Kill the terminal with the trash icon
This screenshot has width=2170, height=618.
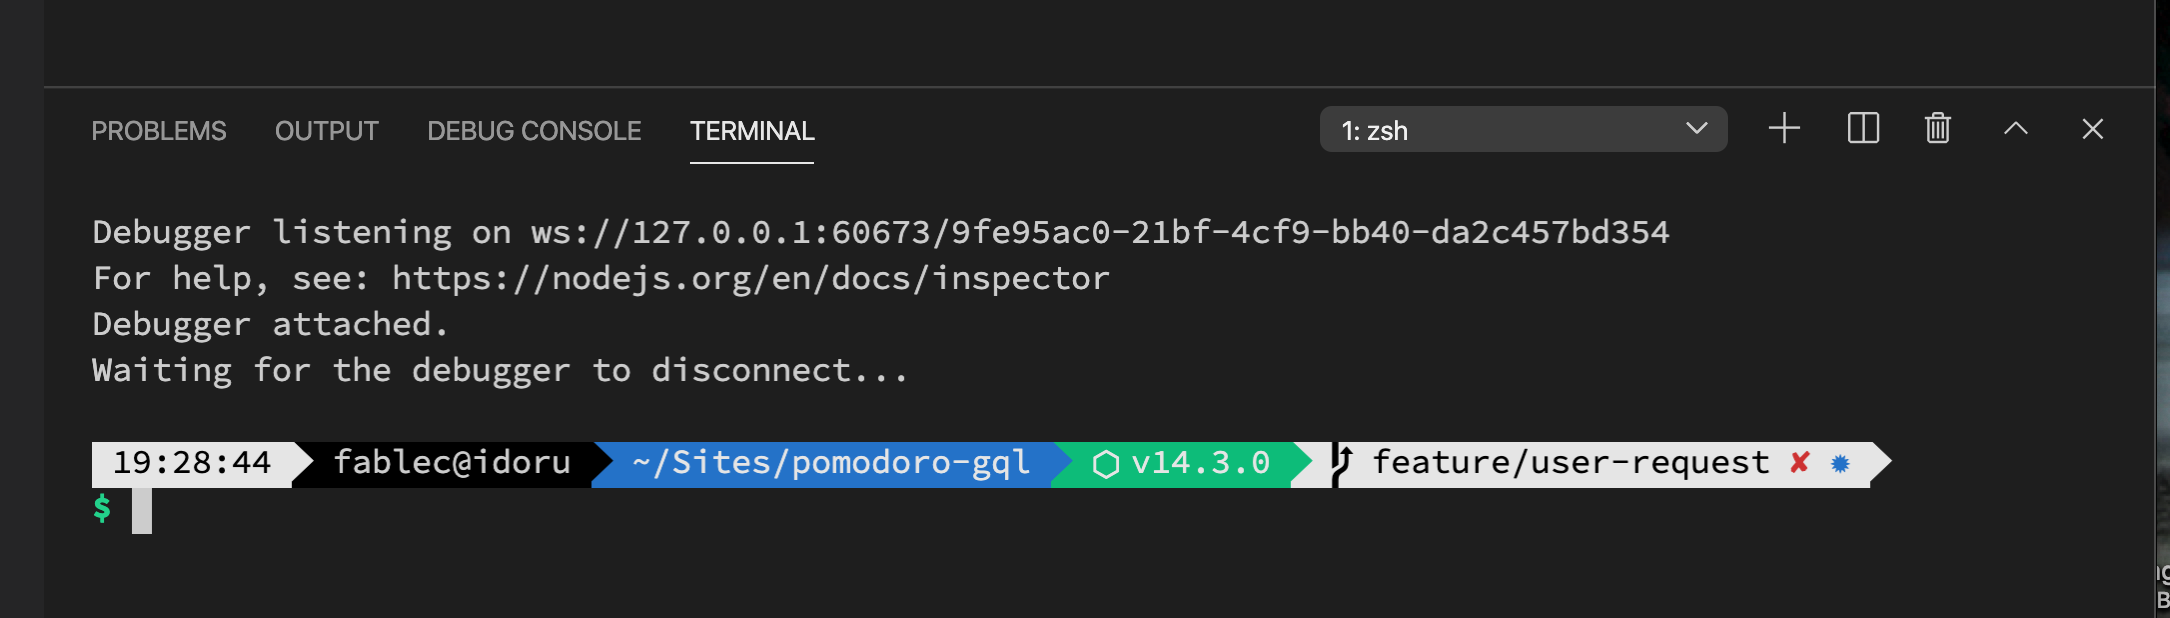1937,128
